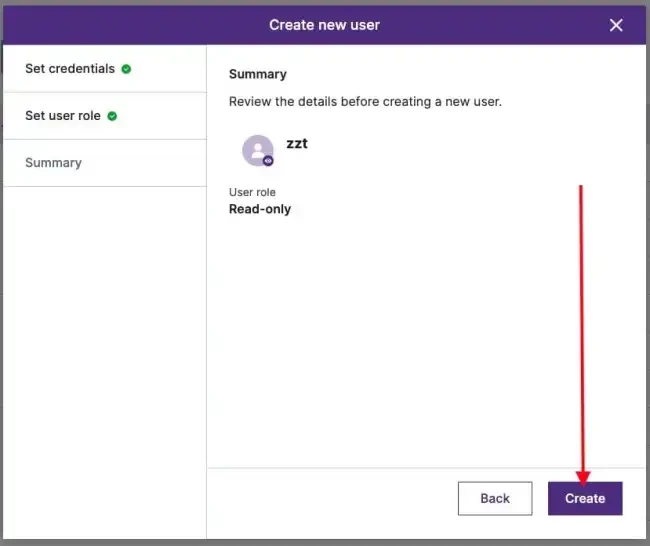Click the eye badge on the avatar

coord(268,161)
